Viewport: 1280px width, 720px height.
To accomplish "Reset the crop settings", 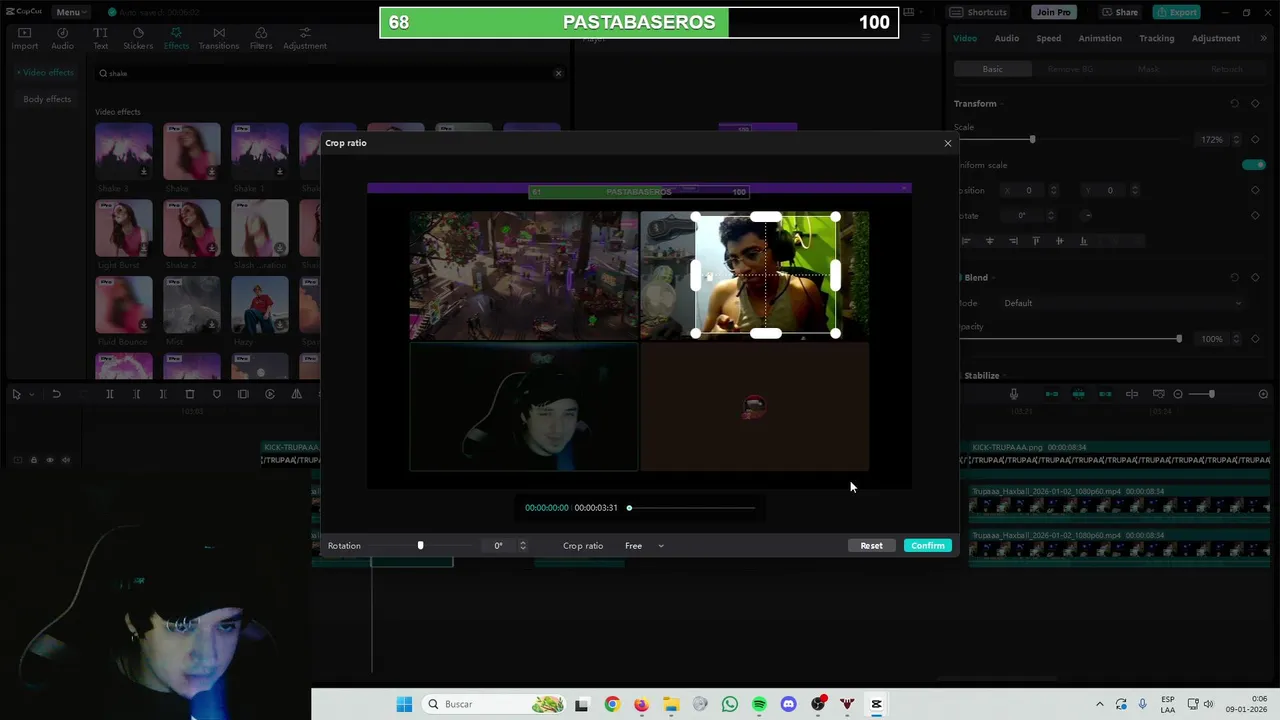I will tap(872, 546).
